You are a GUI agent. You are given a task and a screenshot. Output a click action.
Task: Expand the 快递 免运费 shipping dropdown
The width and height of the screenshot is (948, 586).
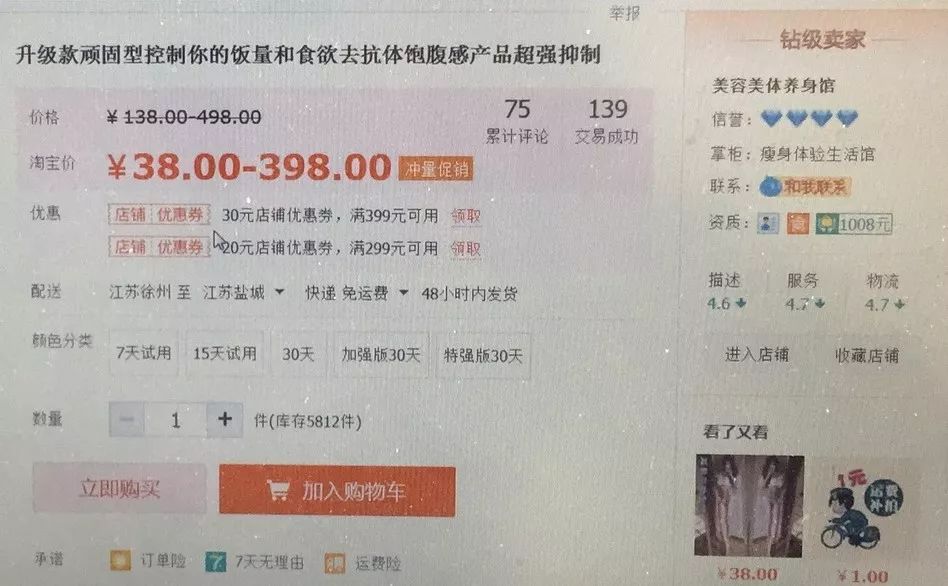356,293
